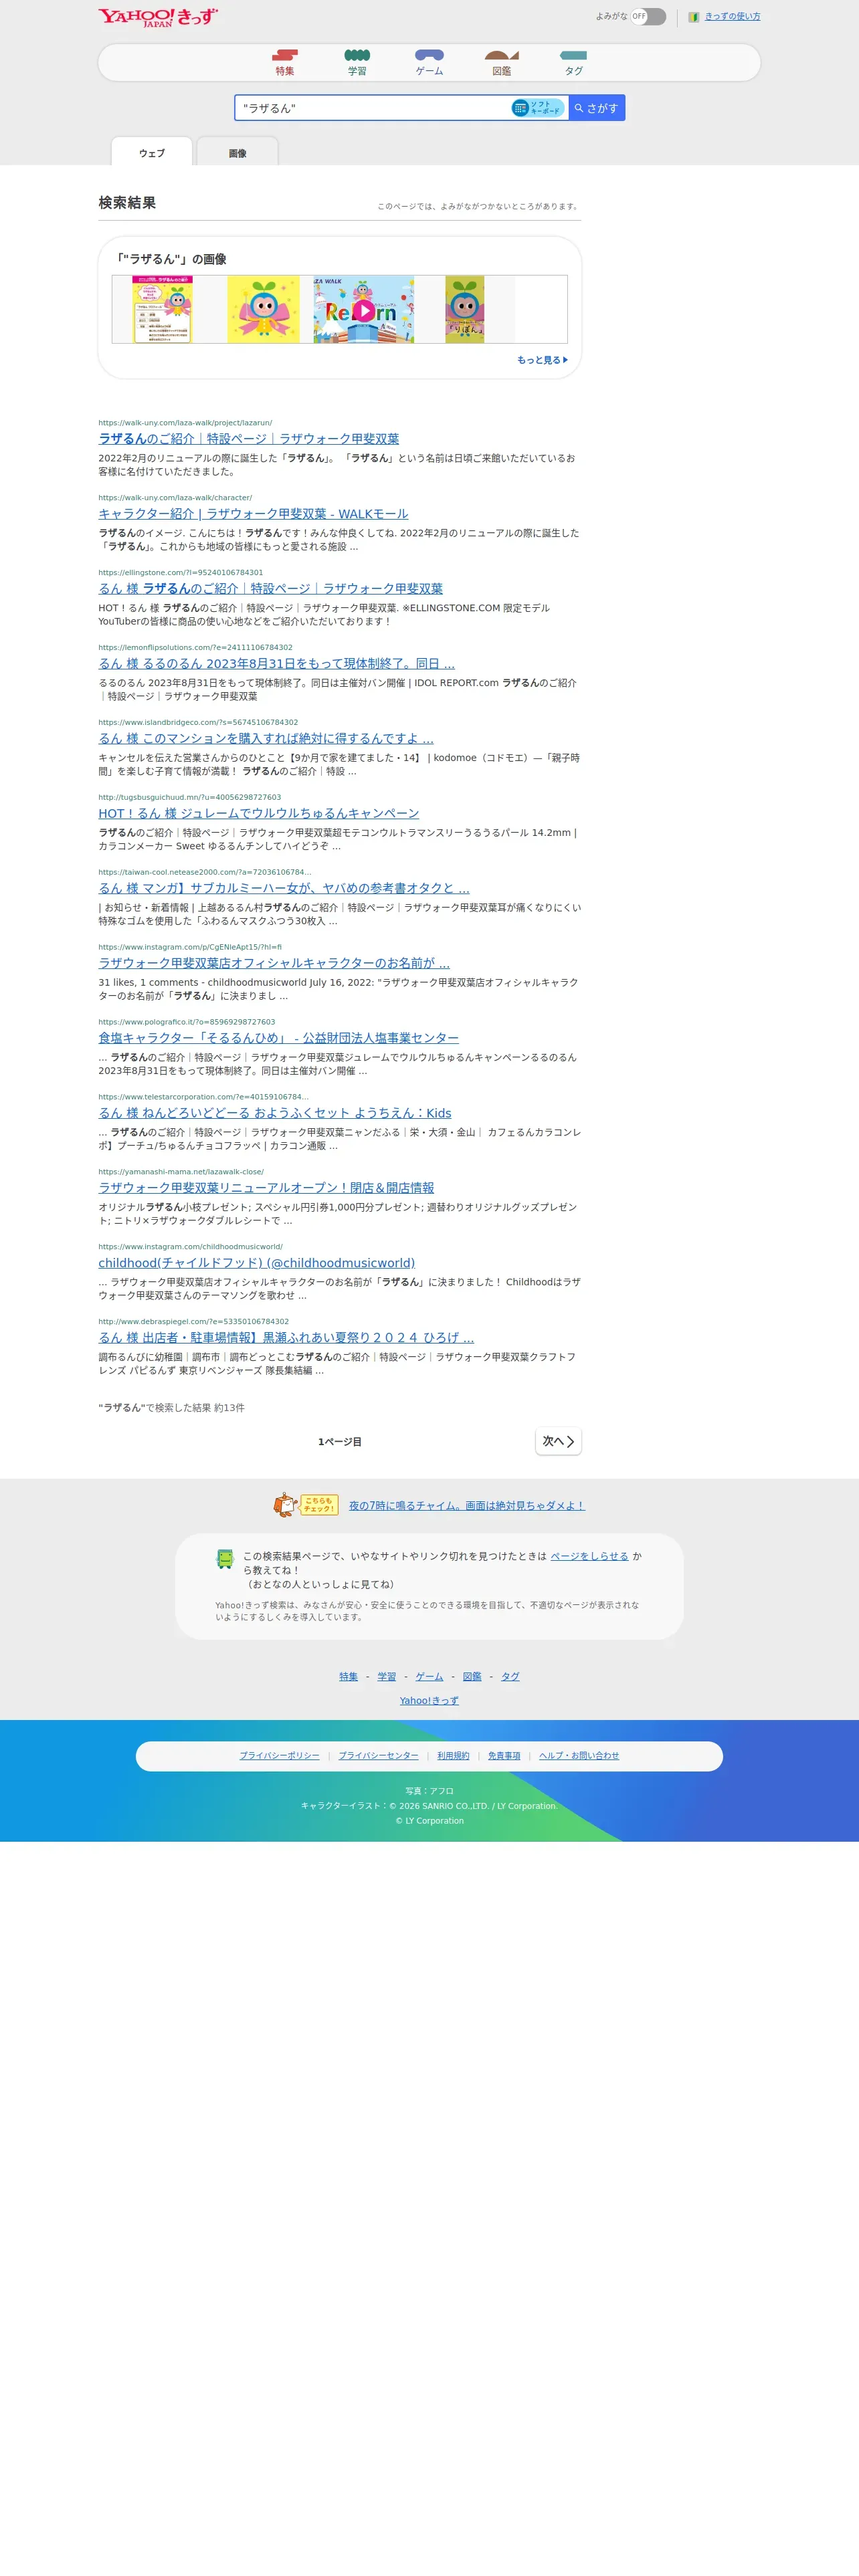859x2576 pixels.
Task: Open the 特集 navigation item
Action: click(285, 63)
